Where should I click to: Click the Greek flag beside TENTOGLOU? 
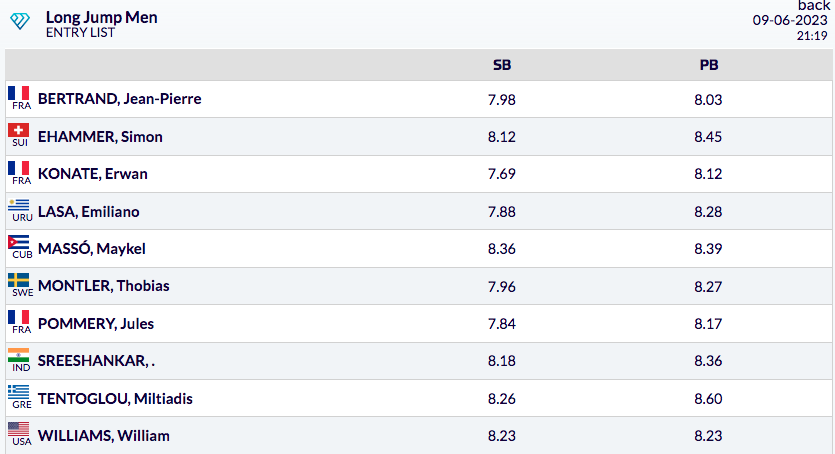(19, 393)
